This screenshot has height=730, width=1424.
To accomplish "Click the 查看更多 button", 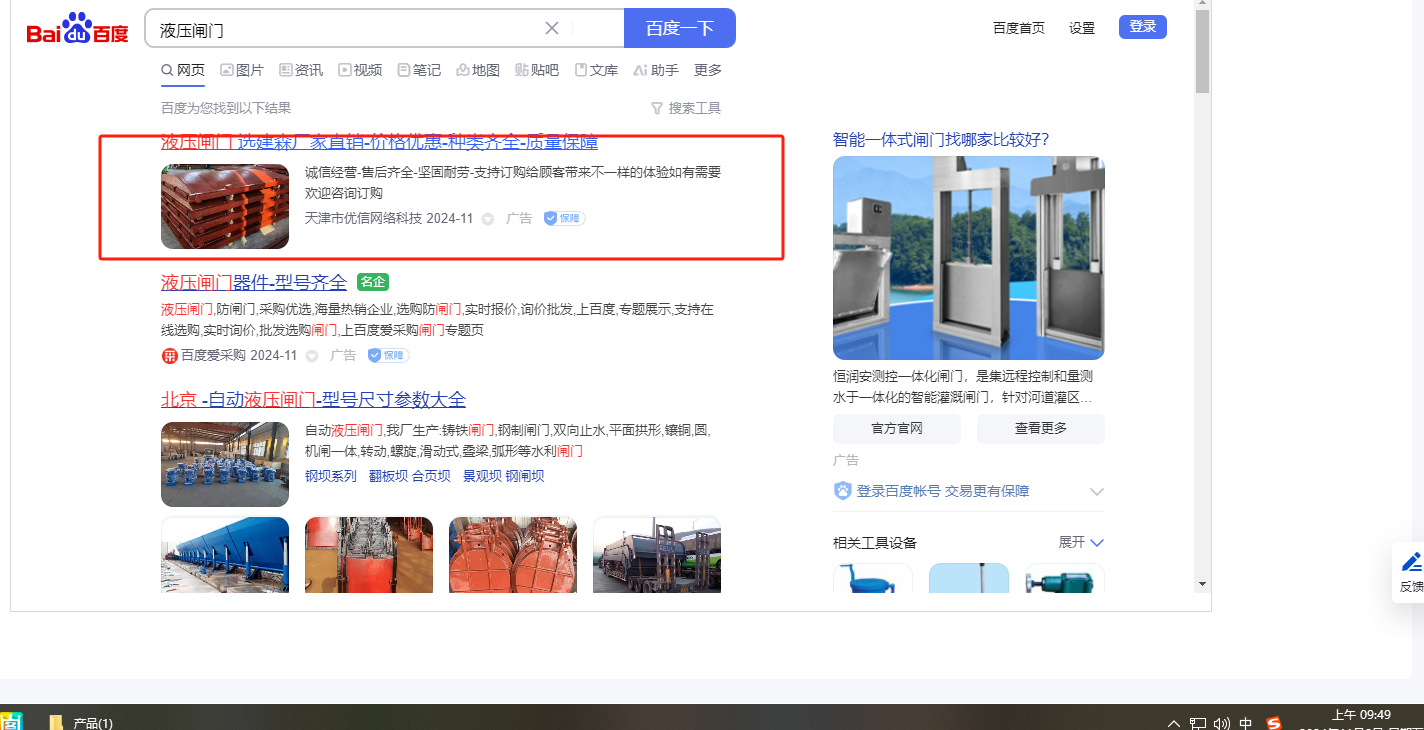I will [x=1041, y=428].
